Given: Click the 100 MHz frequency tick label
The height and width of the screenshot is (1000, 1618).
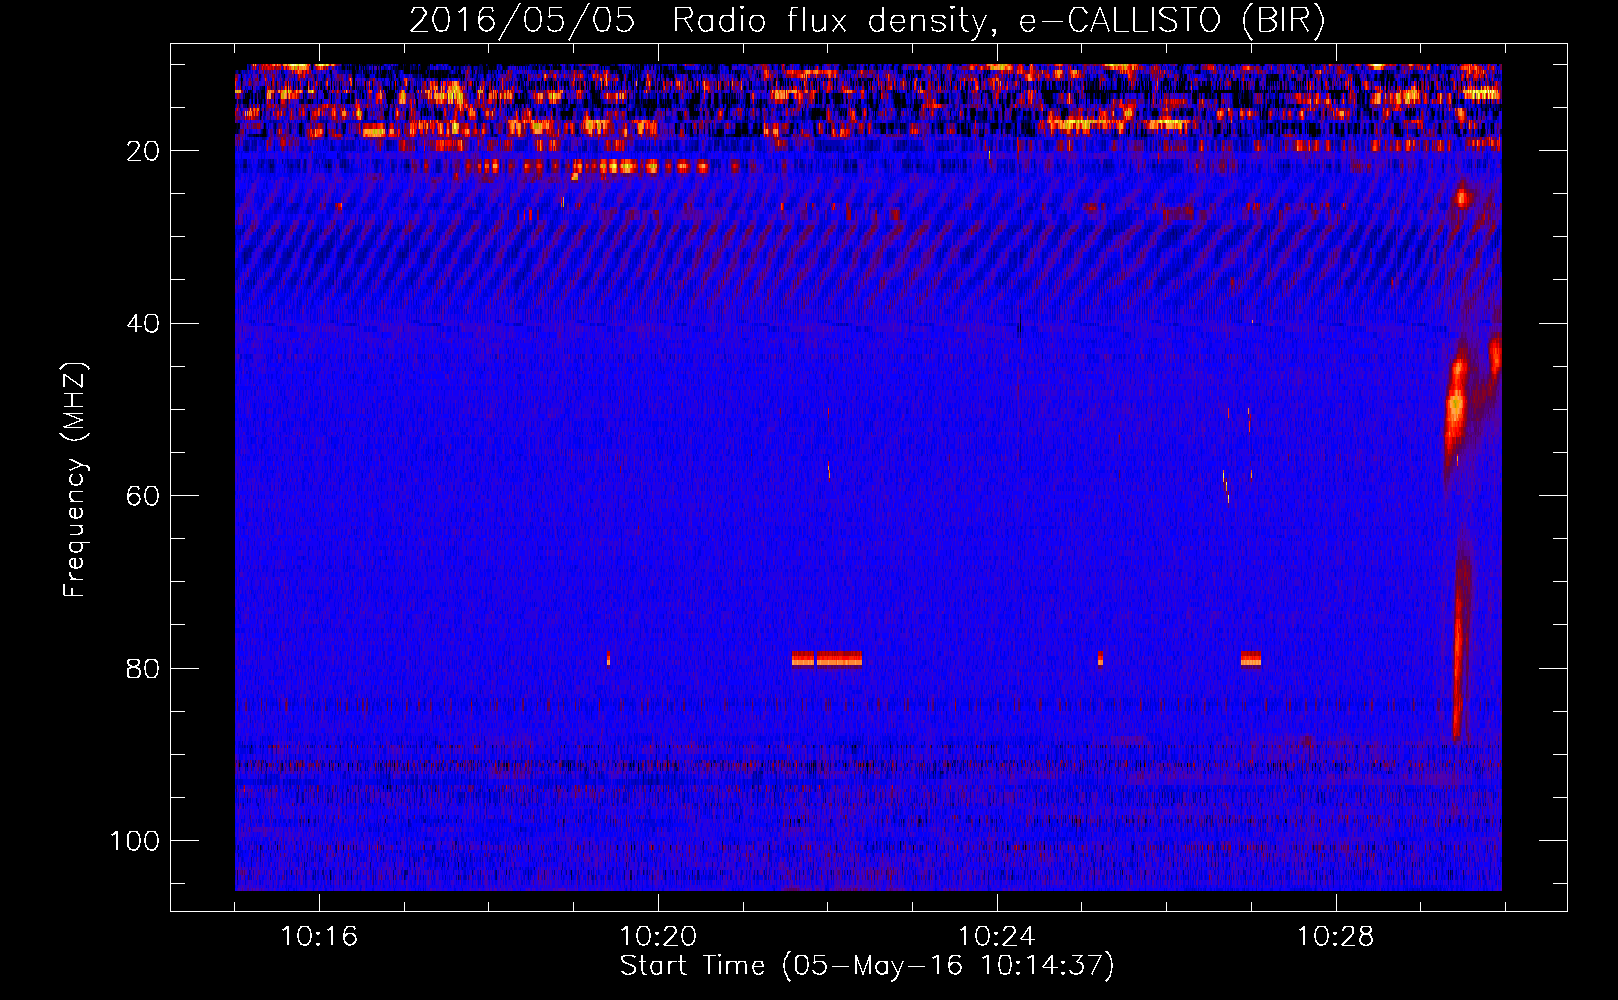Looking at the screenshot, I should tap(135, 841).
